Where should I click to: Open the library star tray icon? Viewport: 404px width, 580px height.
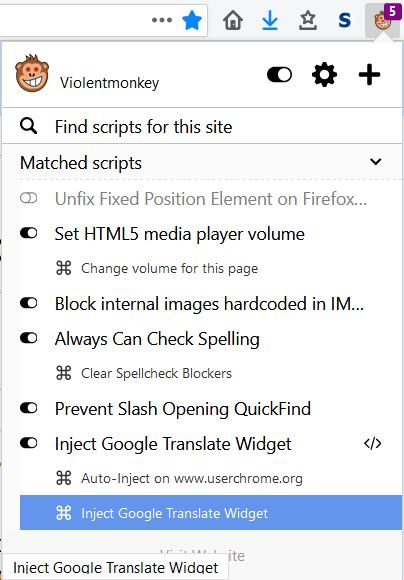coord(307,20)
